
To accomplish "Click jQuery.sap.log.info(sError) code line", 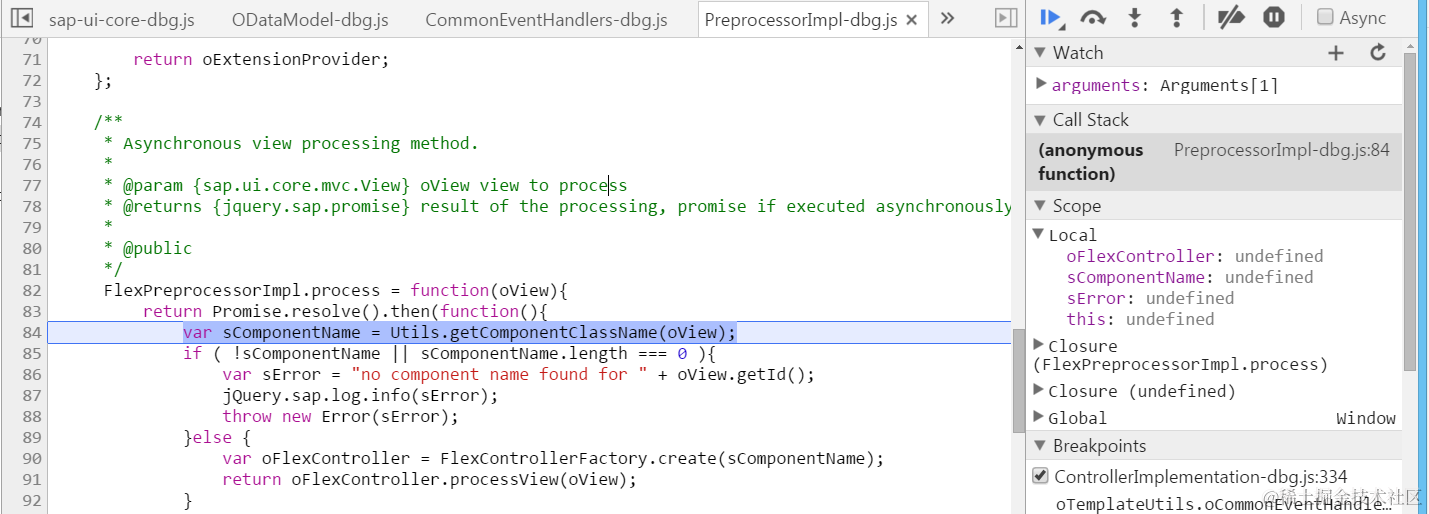I will tap(360, 395).
